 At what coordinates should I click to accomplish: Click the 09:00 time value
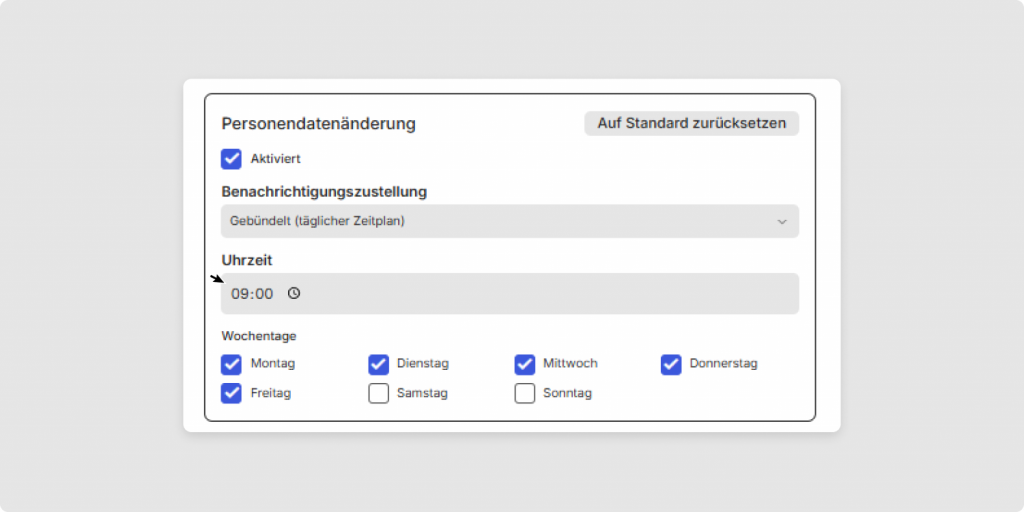(251, 294)
